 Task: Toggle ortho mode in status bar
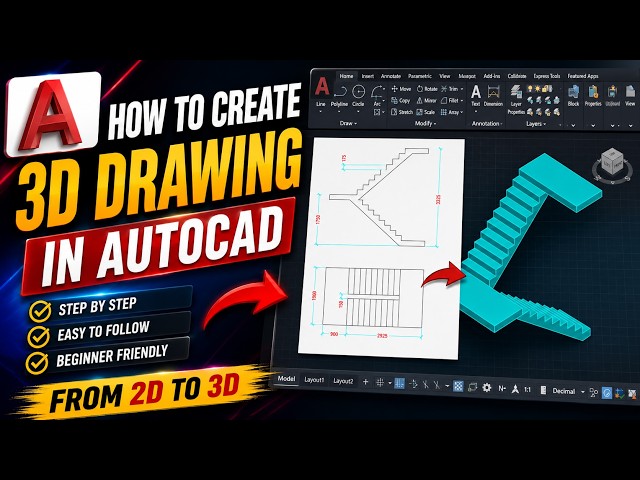413,384
